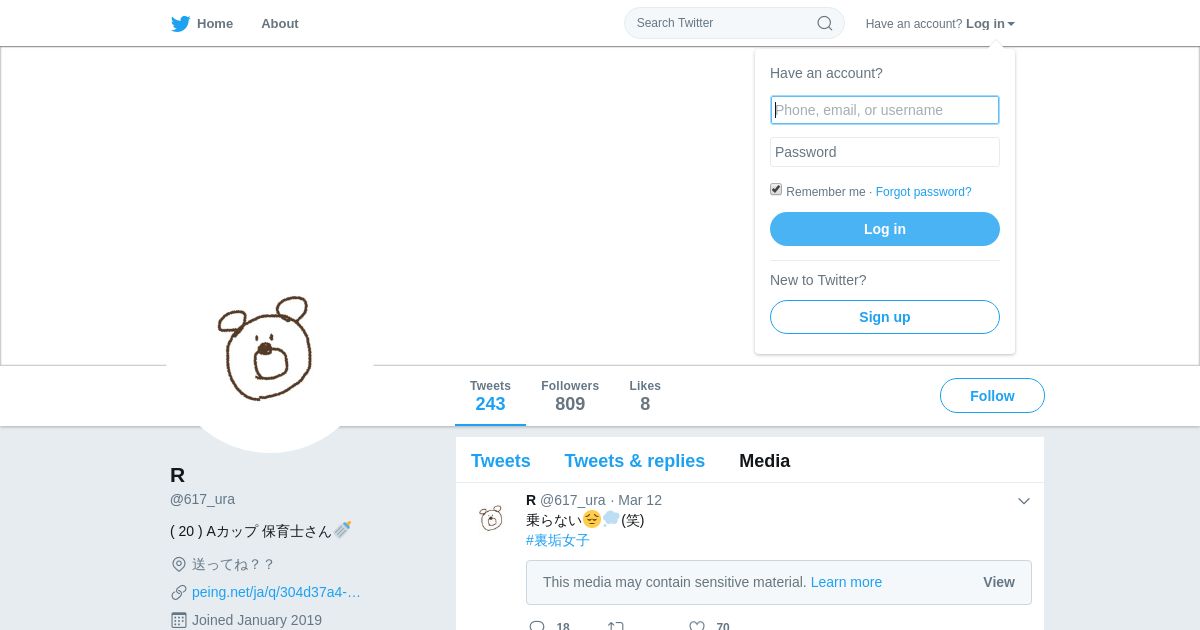
Task: Click the Twitter bird logo
Action: (x=180, y=24)
